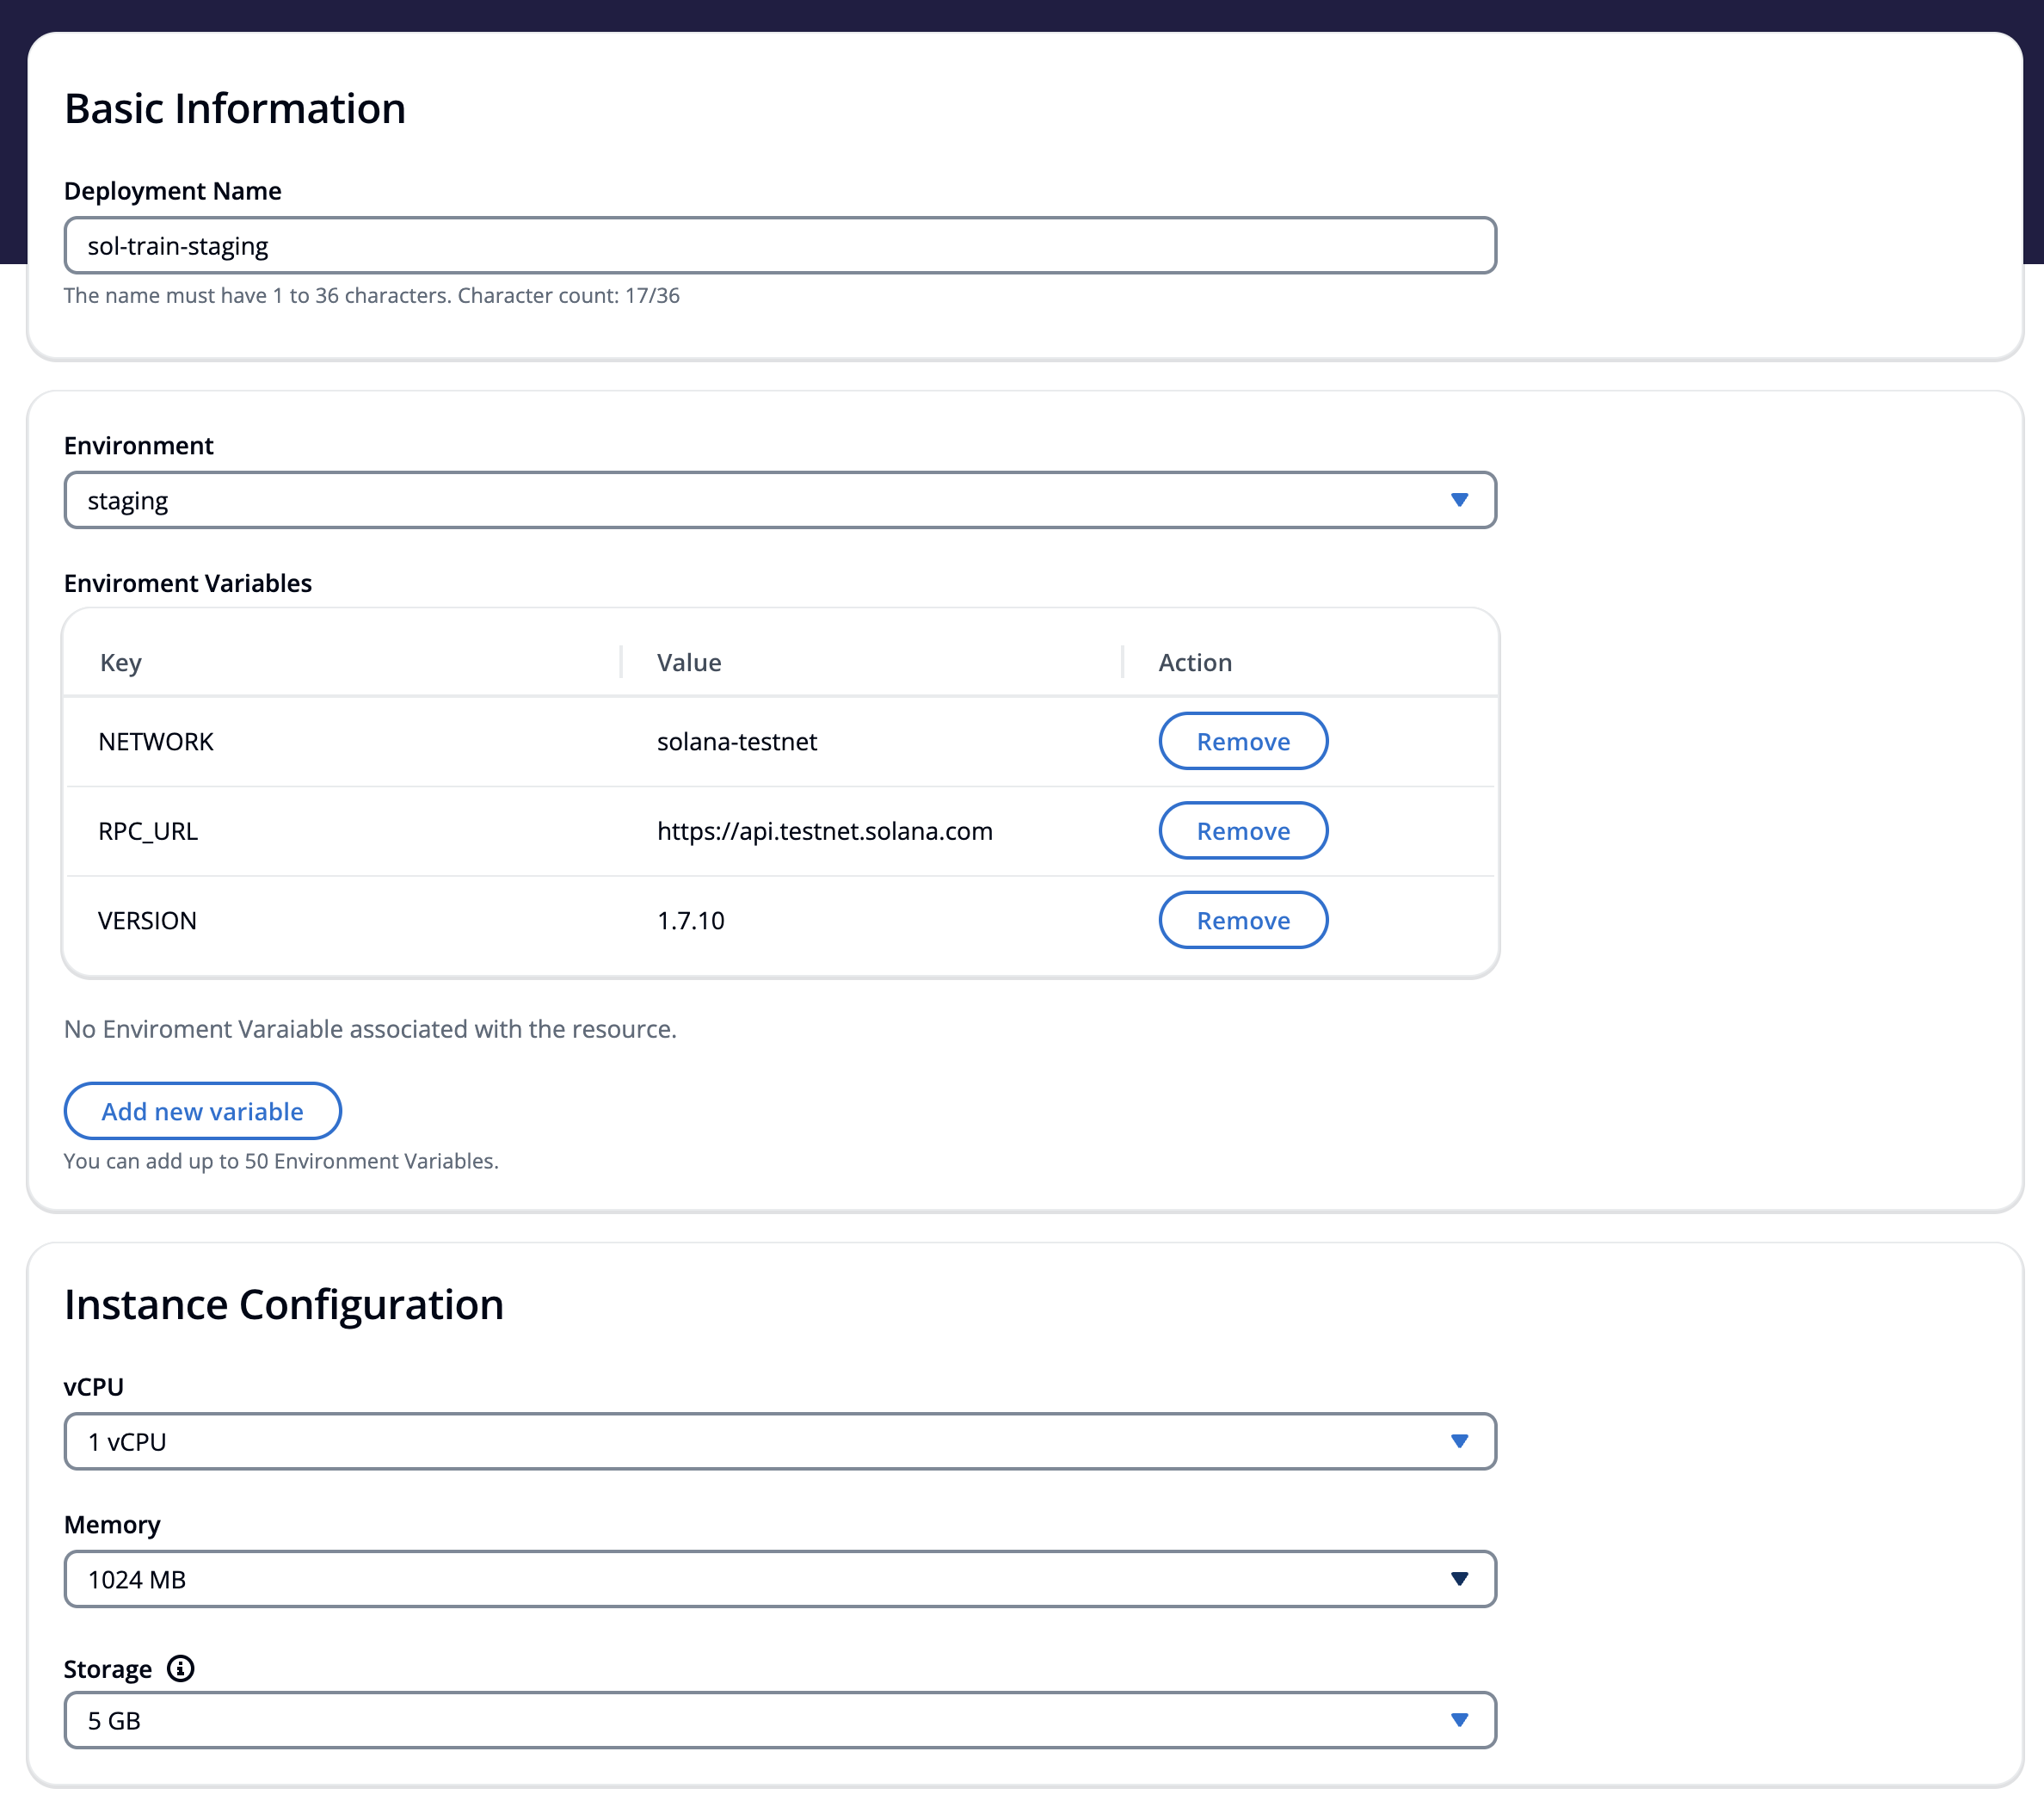Click the Add new variable button
2044x1807 pixels.
tap(203, 1111)
